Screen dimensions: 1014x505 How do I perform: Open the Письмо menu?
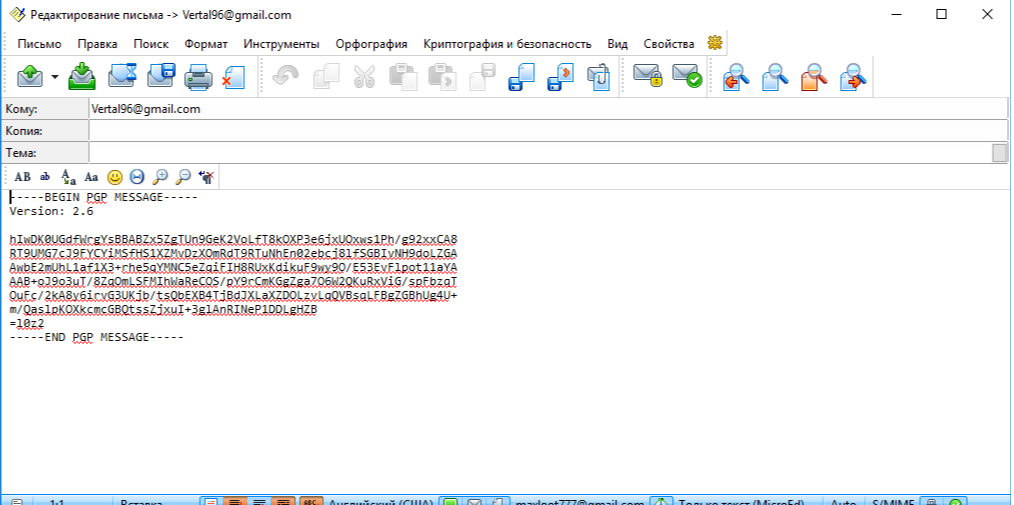pos(39,44)
